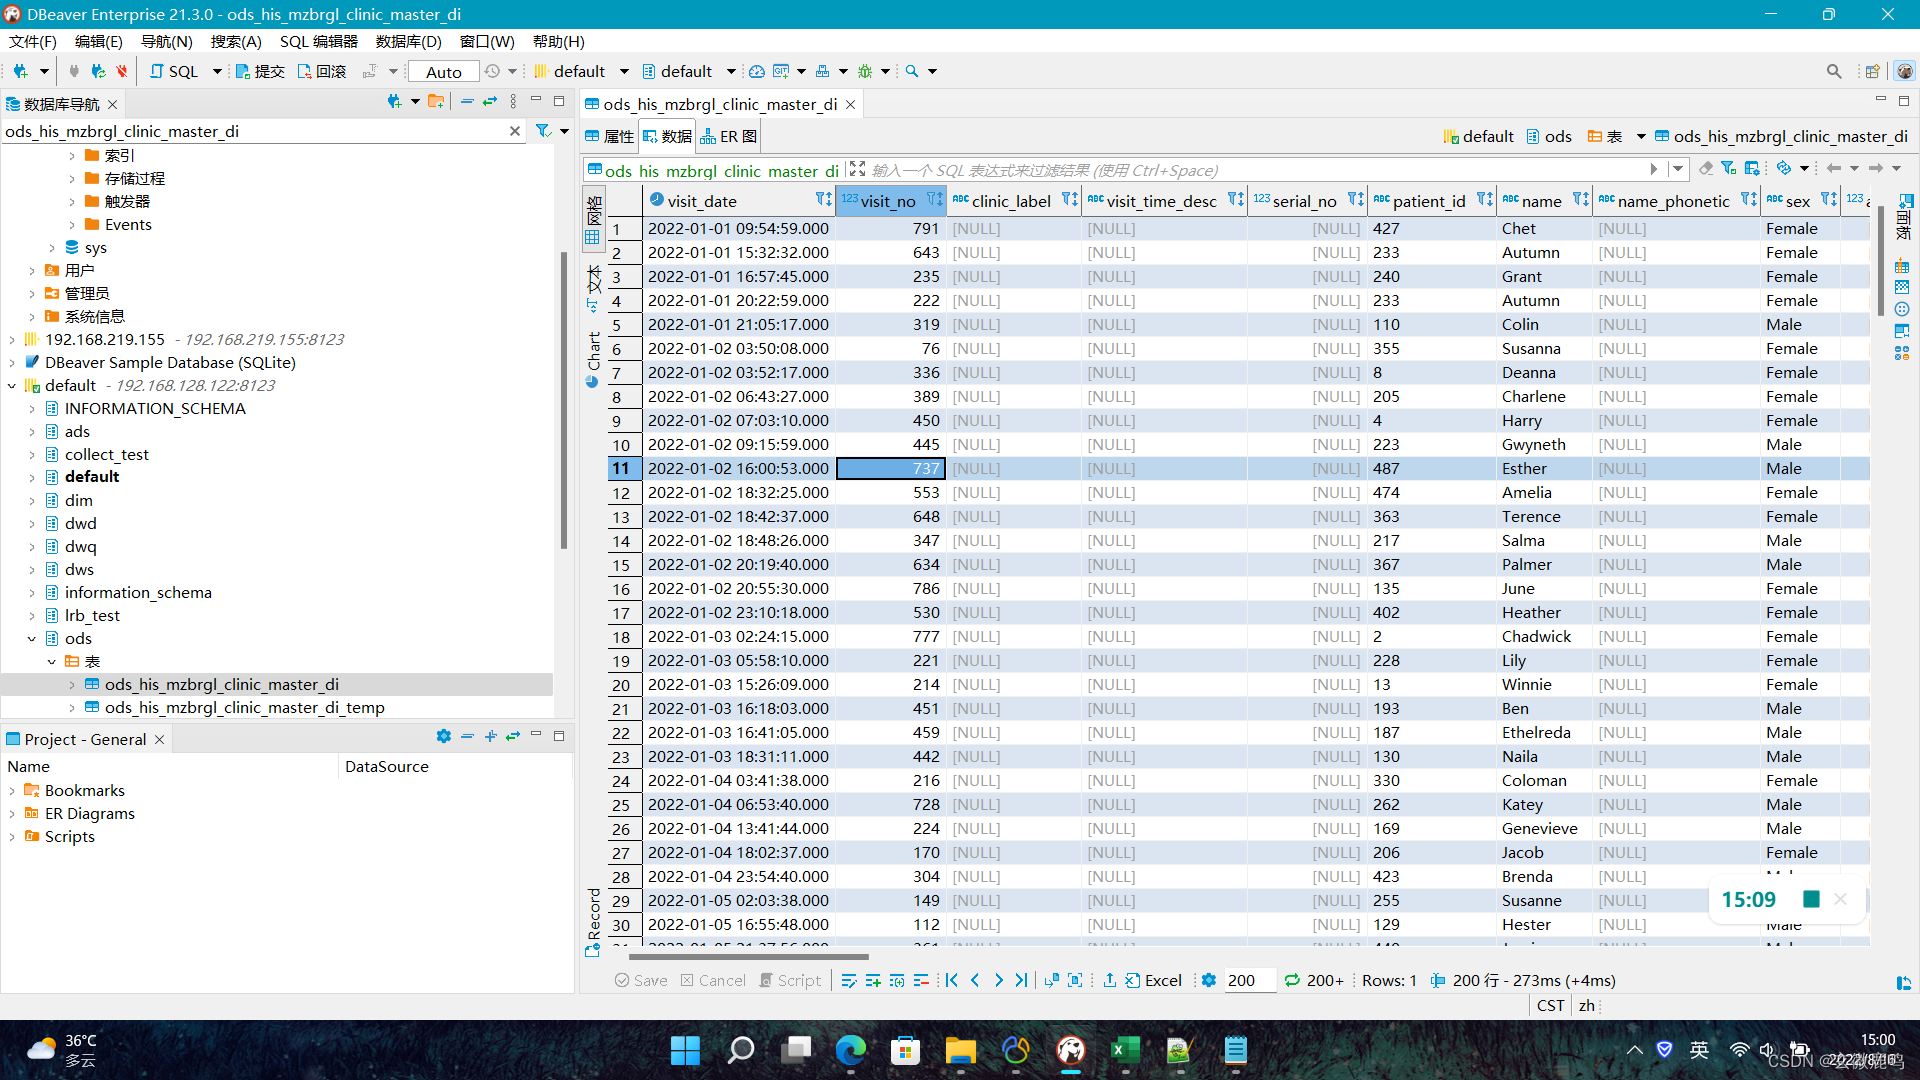The height and width of the screenshot is (1080, 1920).
Task: Toggle patient_id column sort/filter icon
Action: coord(1484,200)
